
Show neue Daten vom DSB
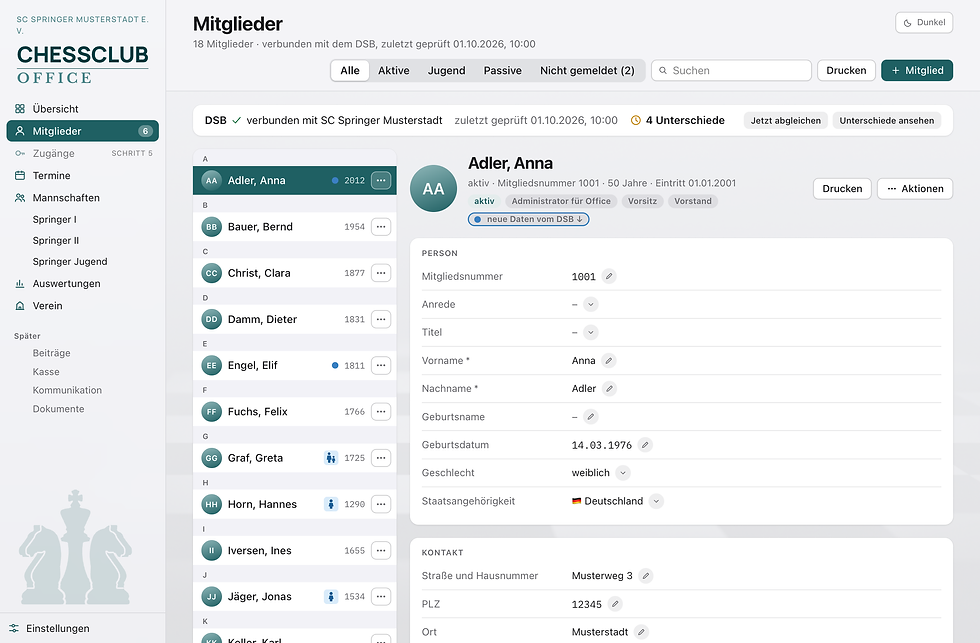click(x=529, y=219)
